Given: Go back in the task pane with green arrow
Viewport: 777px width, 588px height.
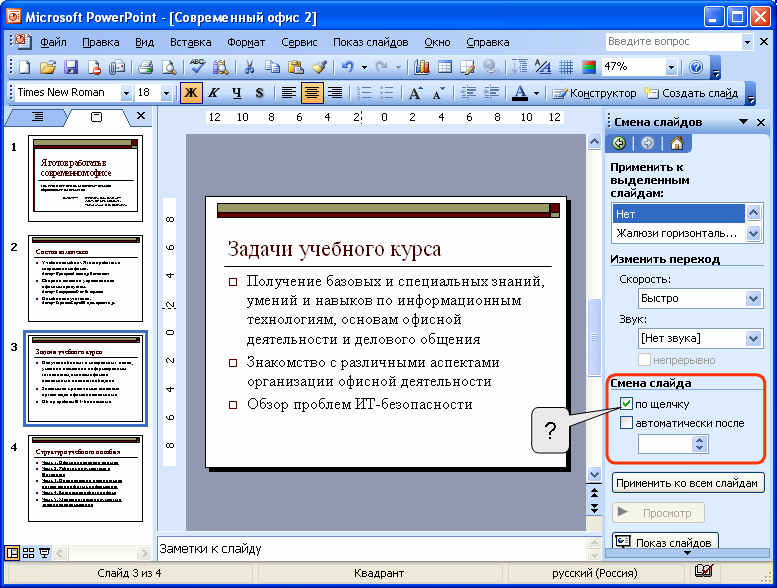Looking at the screenshot, I should point(619,144).
